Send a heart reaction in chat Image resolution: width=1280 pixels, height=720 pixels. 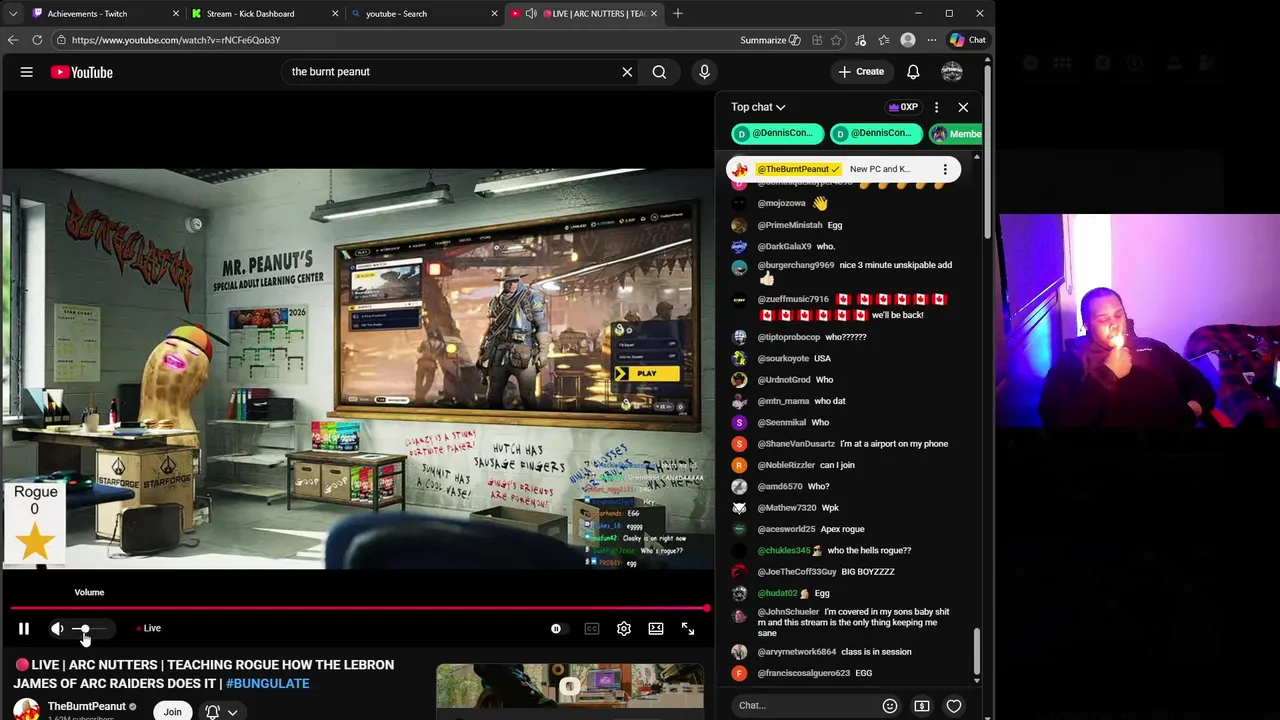pos(954,705)
